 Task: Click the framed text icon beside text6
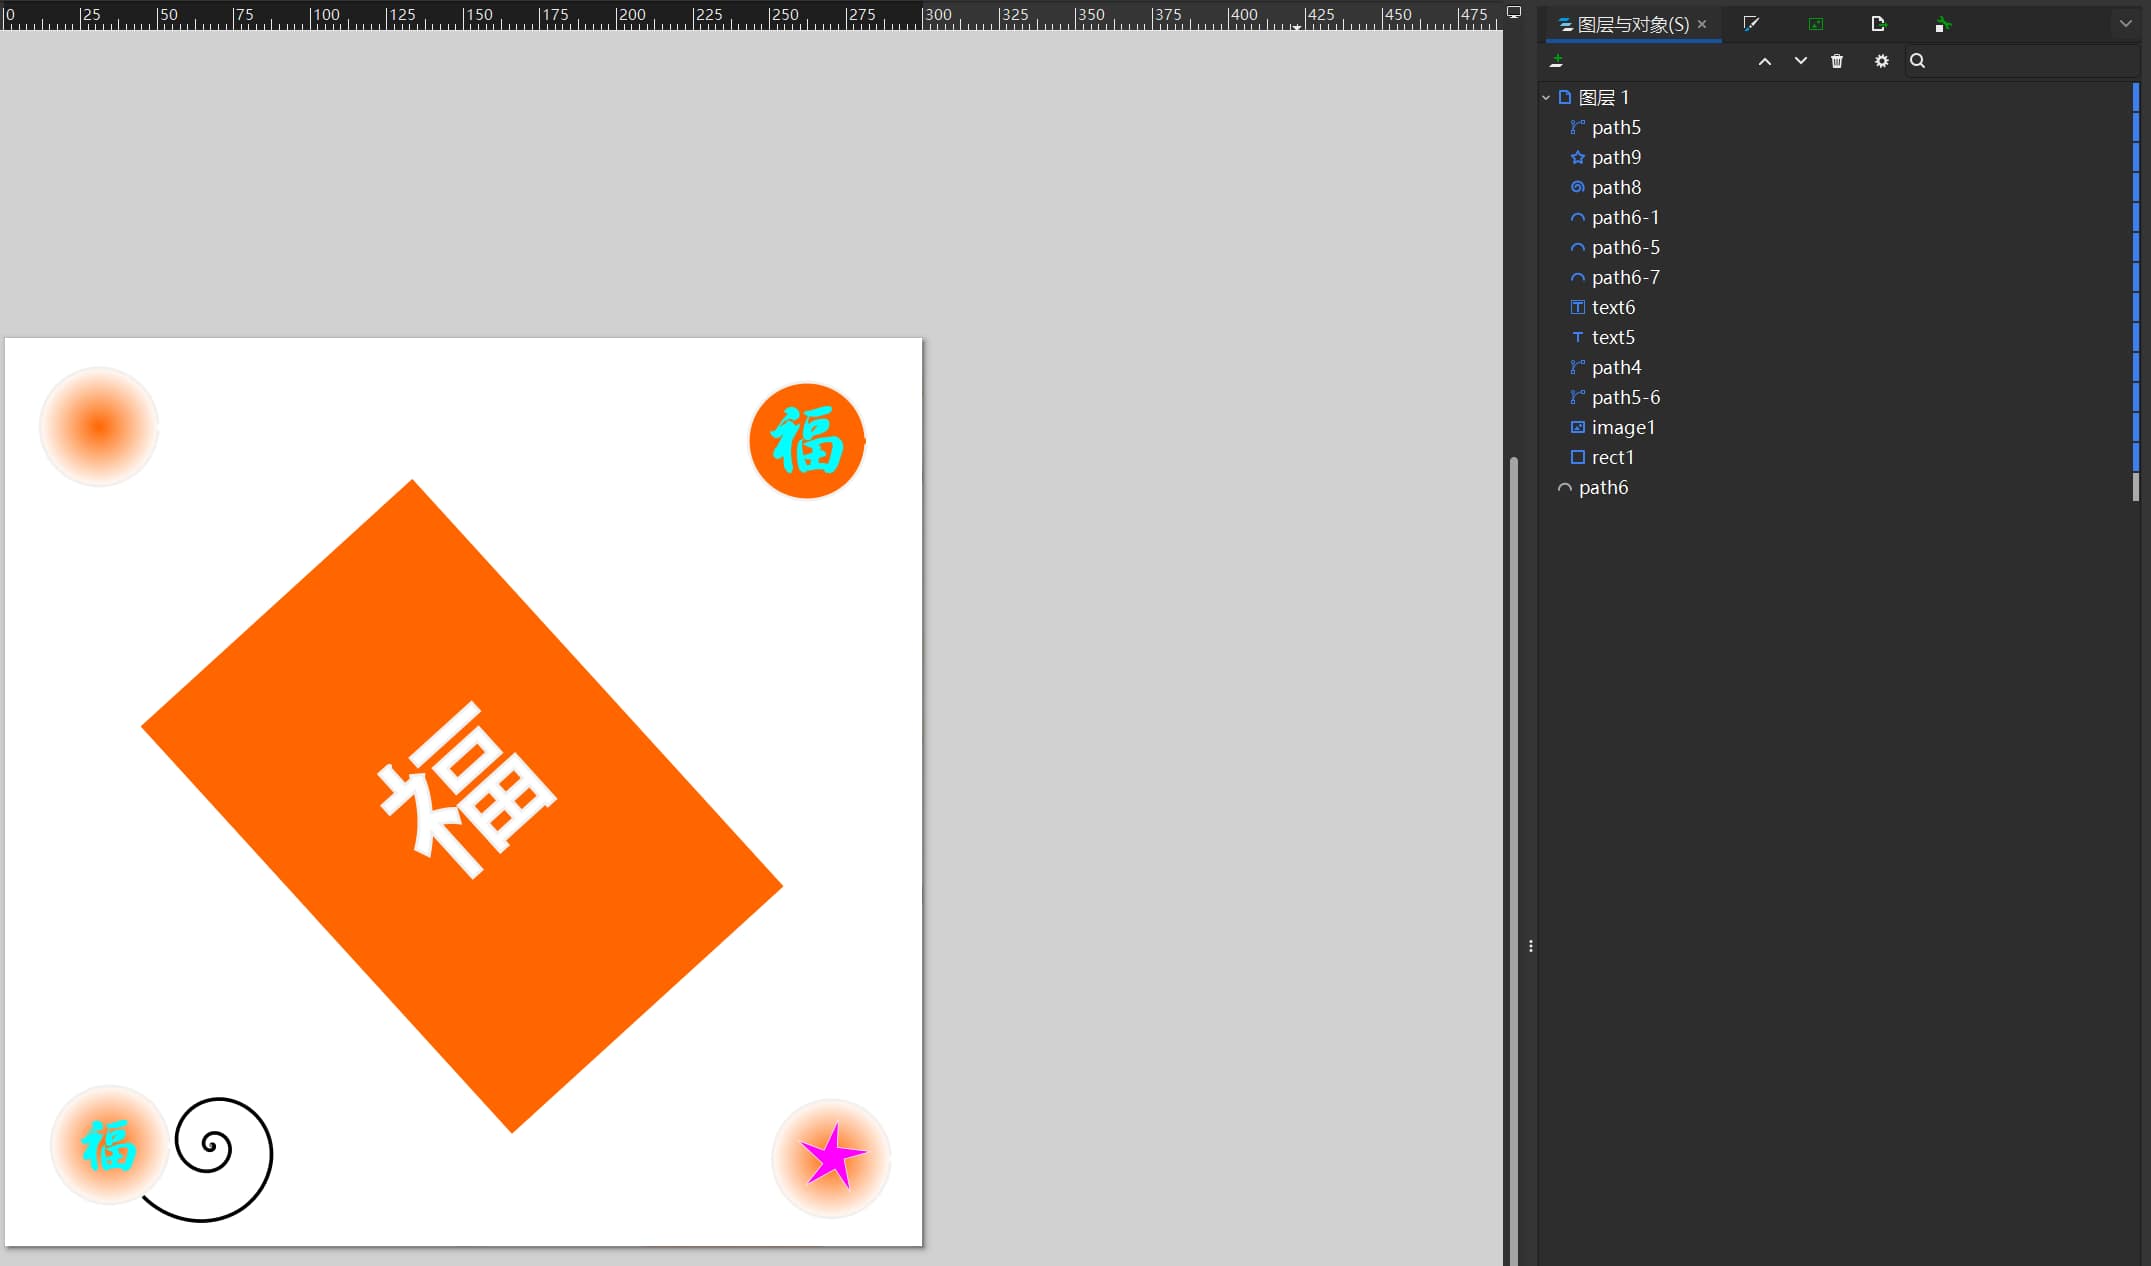[1576, 307]
